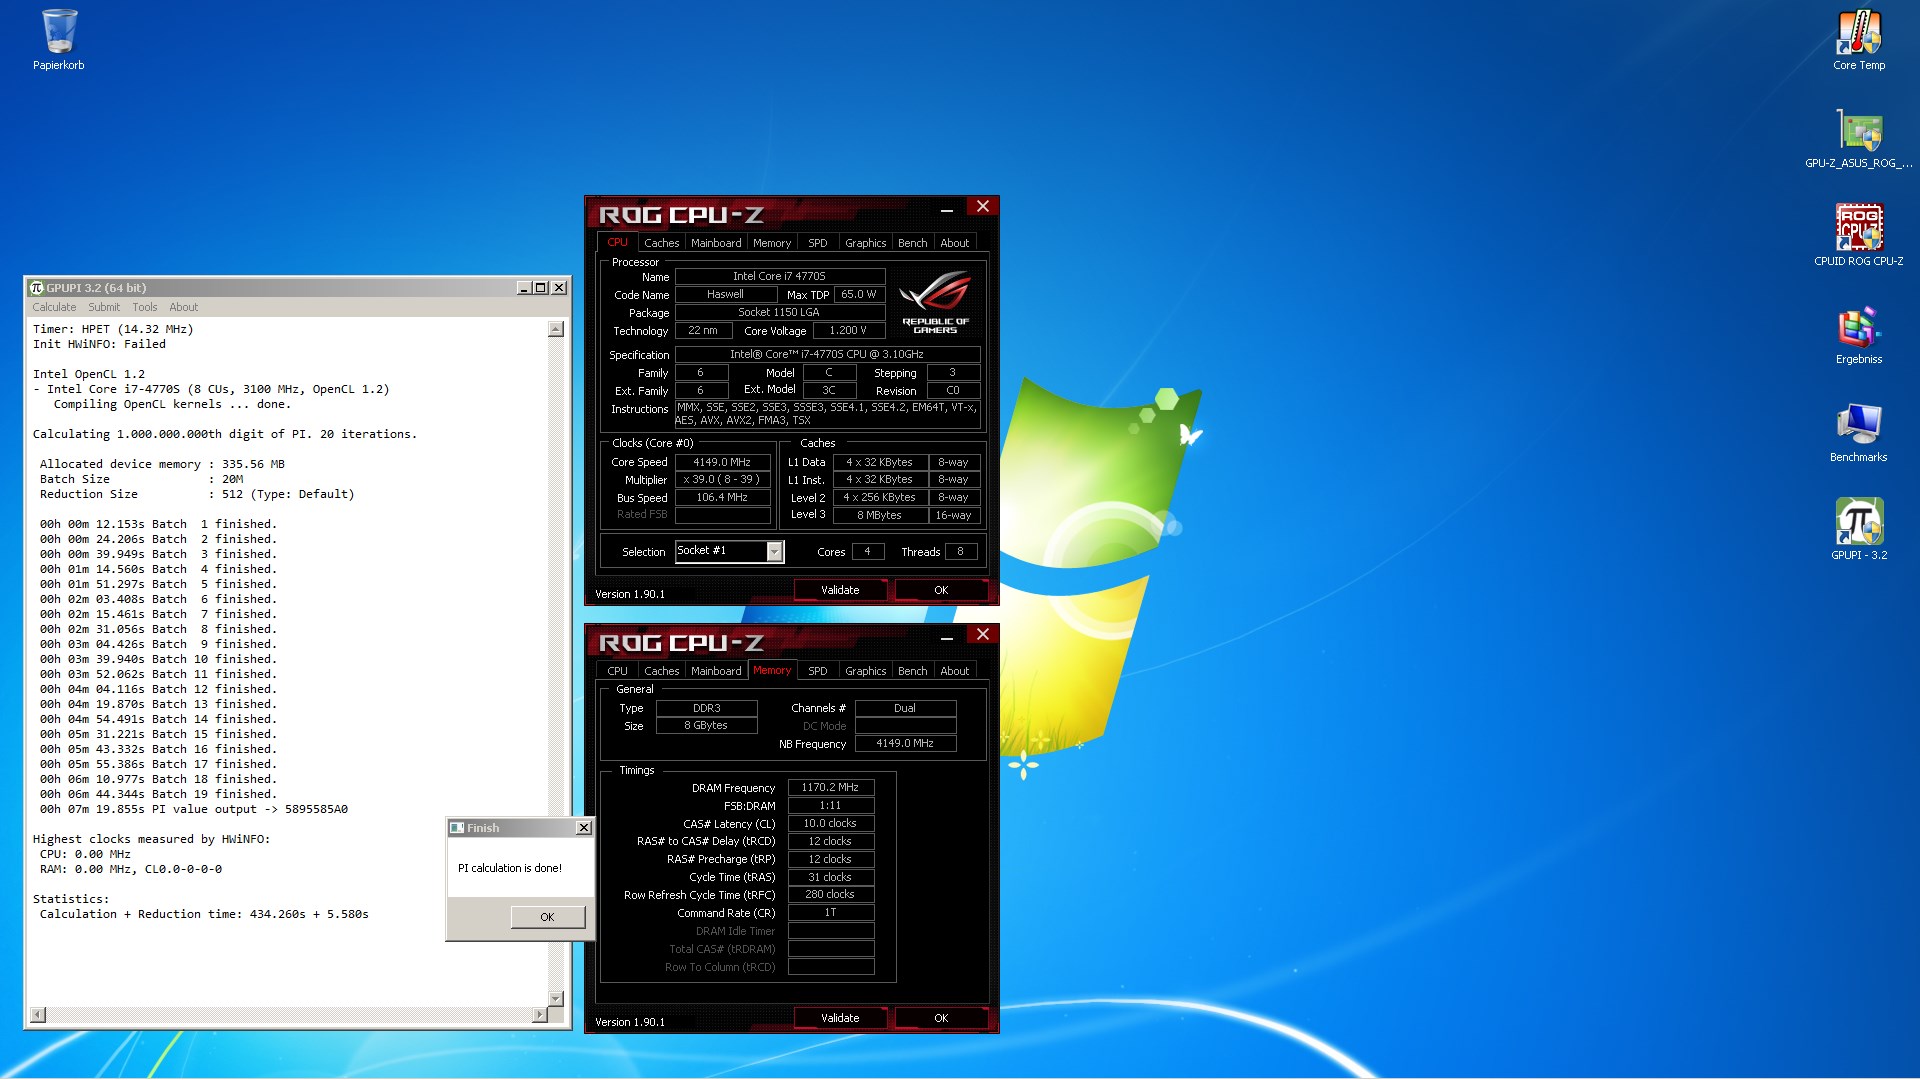This screenshot has width=1920, height=1080.
Task: Open the Tools menu in GPUPI
Action: (x=145, y=307)
